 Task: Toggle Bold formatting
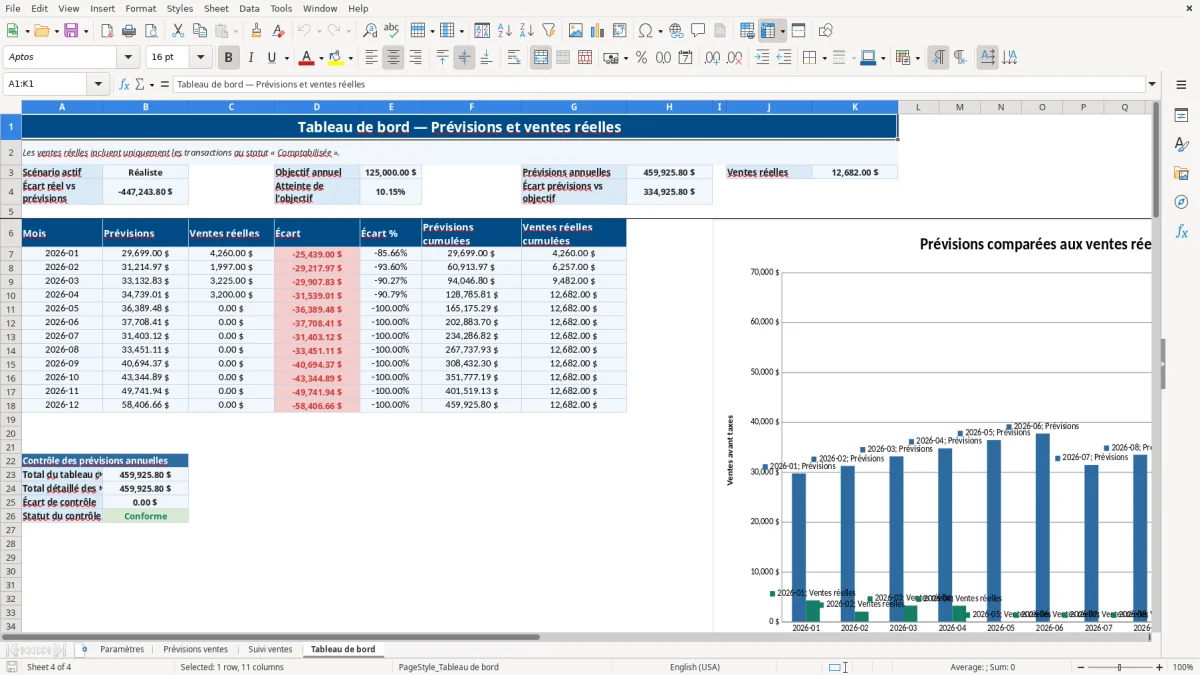pyautogui.click(x=229, y=58)
